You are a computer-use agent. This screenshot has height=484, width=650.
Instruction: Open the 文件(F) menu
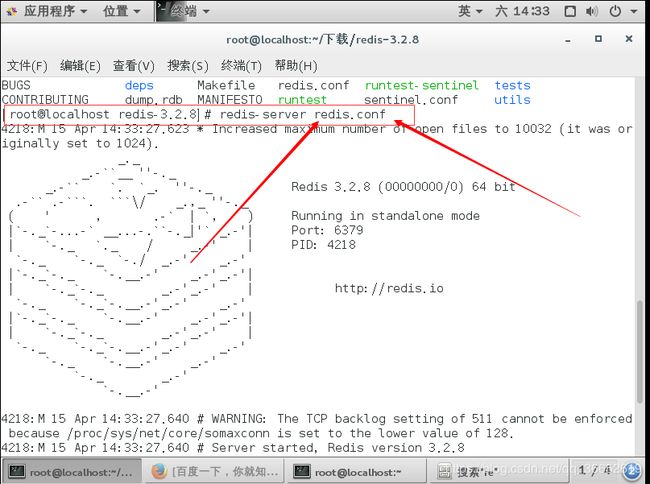[27, 65]
